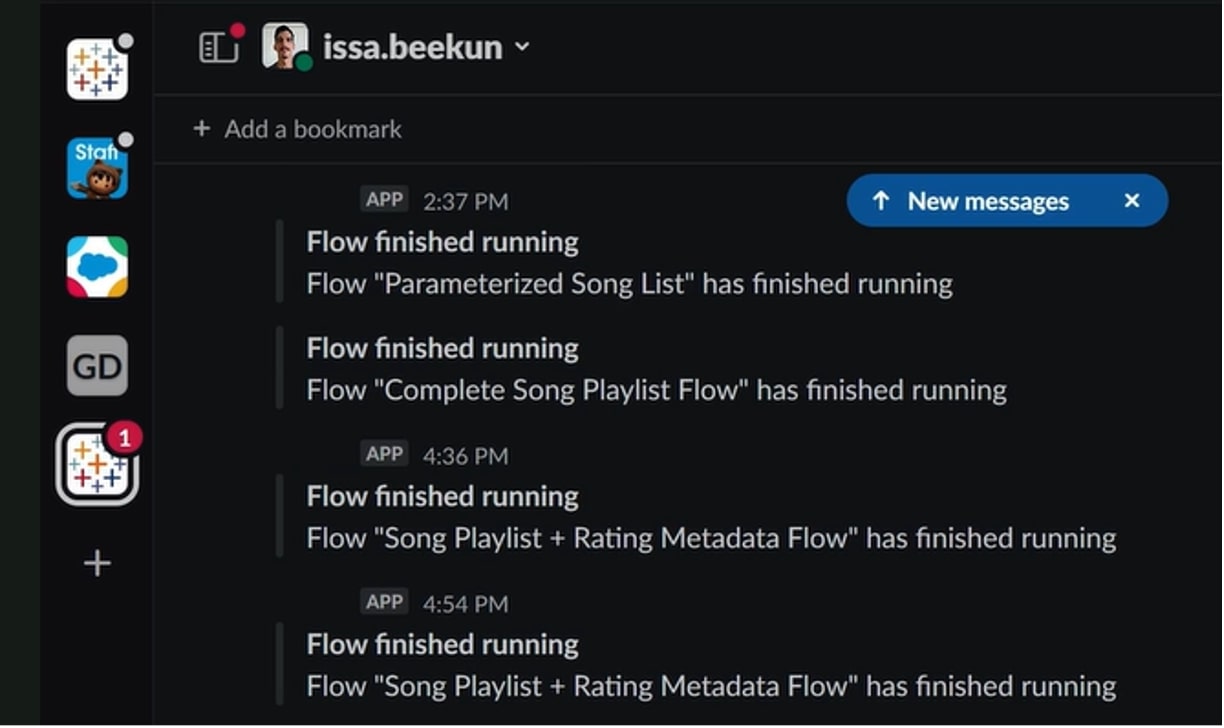Screen dimensions: 1224x728
Task: Open the issa.beekun conversation title
Action: point(413,47)
